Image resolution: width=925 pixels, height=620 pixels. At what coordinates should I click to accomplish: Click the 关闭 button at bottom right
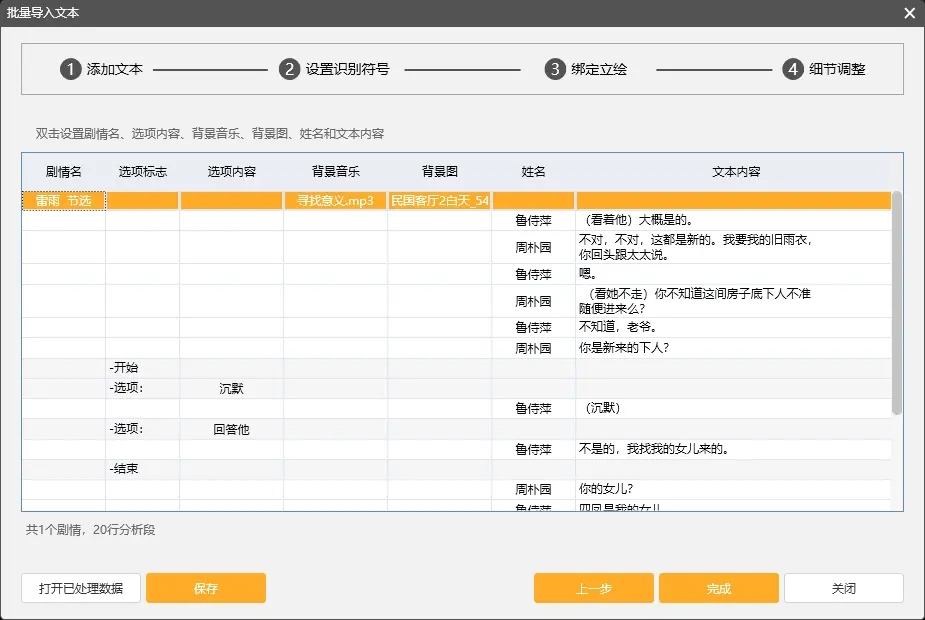843,588
